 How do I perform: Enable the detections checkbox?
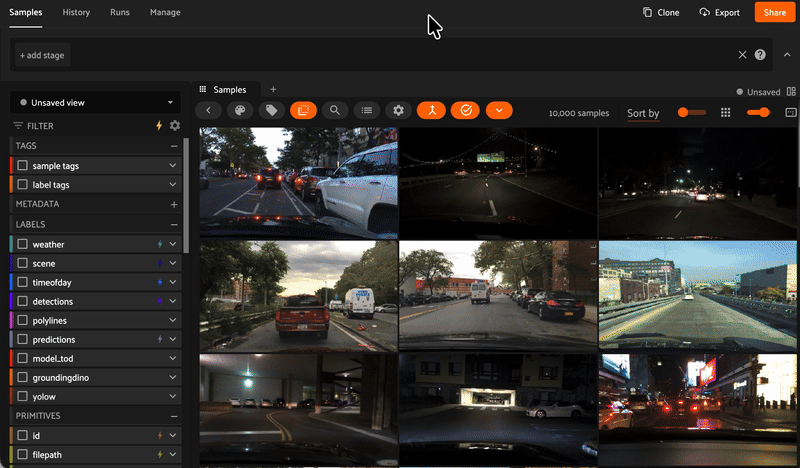click(22, 301)
